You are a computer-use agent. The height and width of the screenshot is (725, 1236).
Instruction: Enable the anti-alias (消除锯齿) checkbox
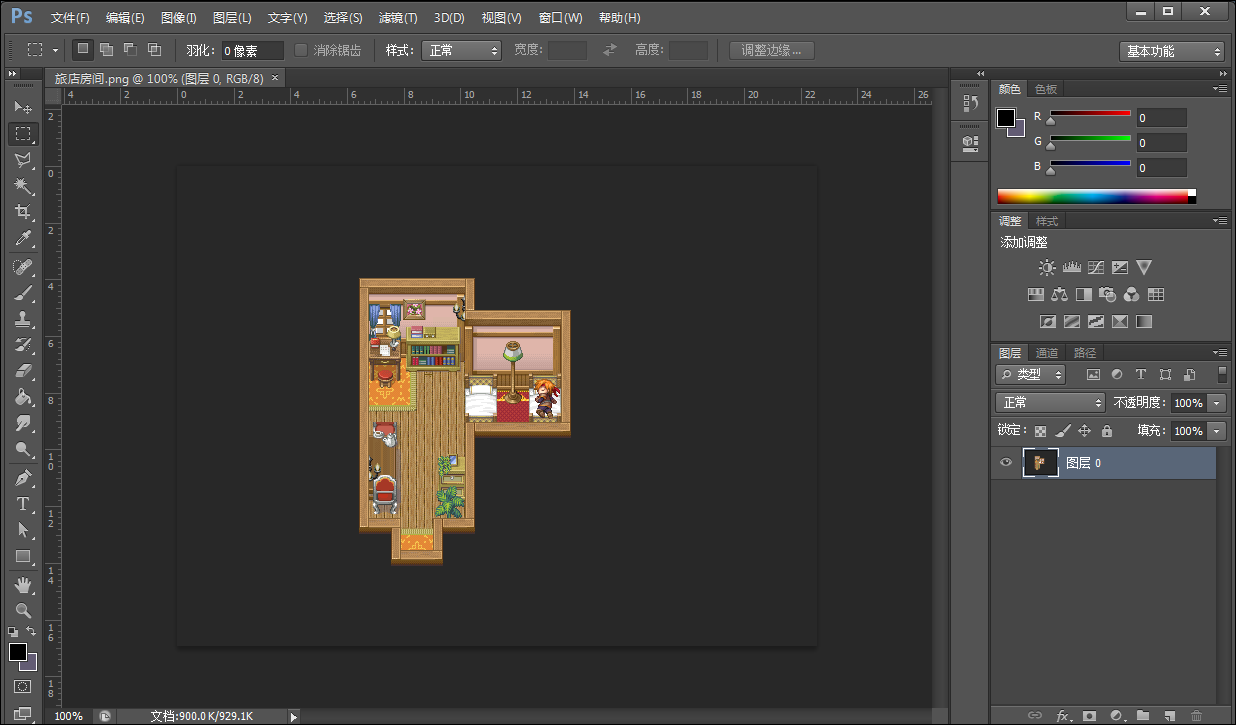[x=301, y=50]
